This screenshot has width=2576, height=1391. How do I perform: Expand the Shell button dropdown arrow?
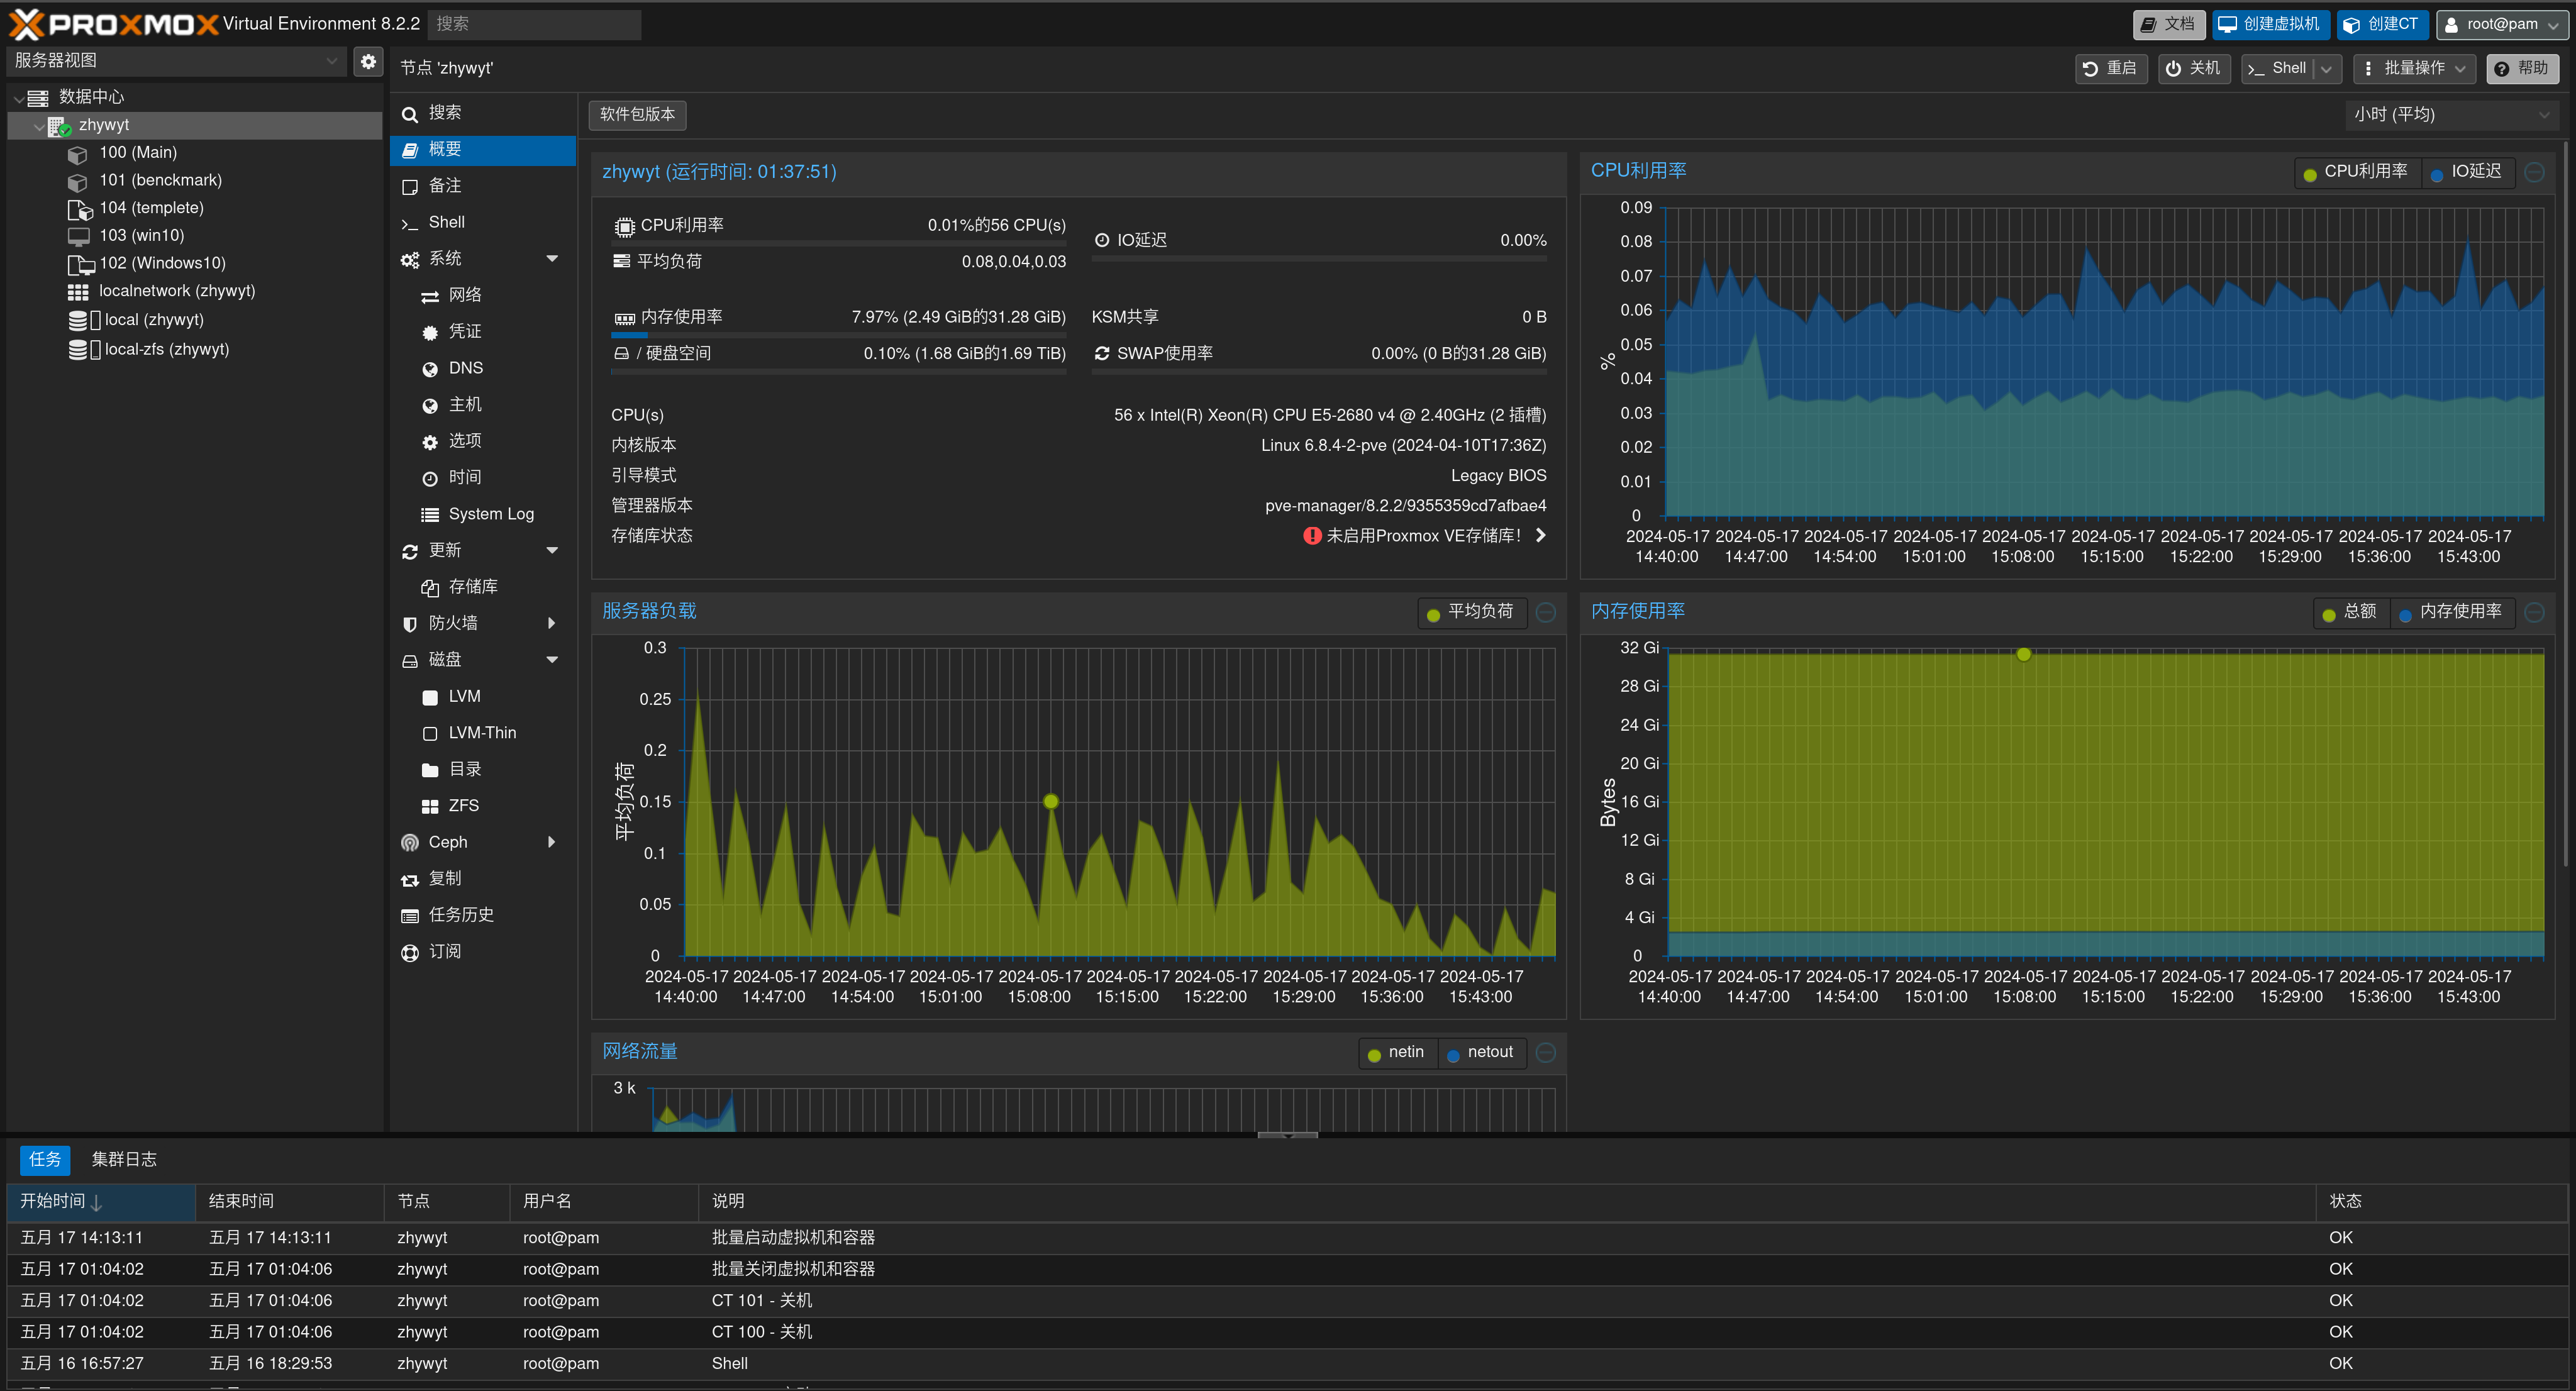(2327, 69)
